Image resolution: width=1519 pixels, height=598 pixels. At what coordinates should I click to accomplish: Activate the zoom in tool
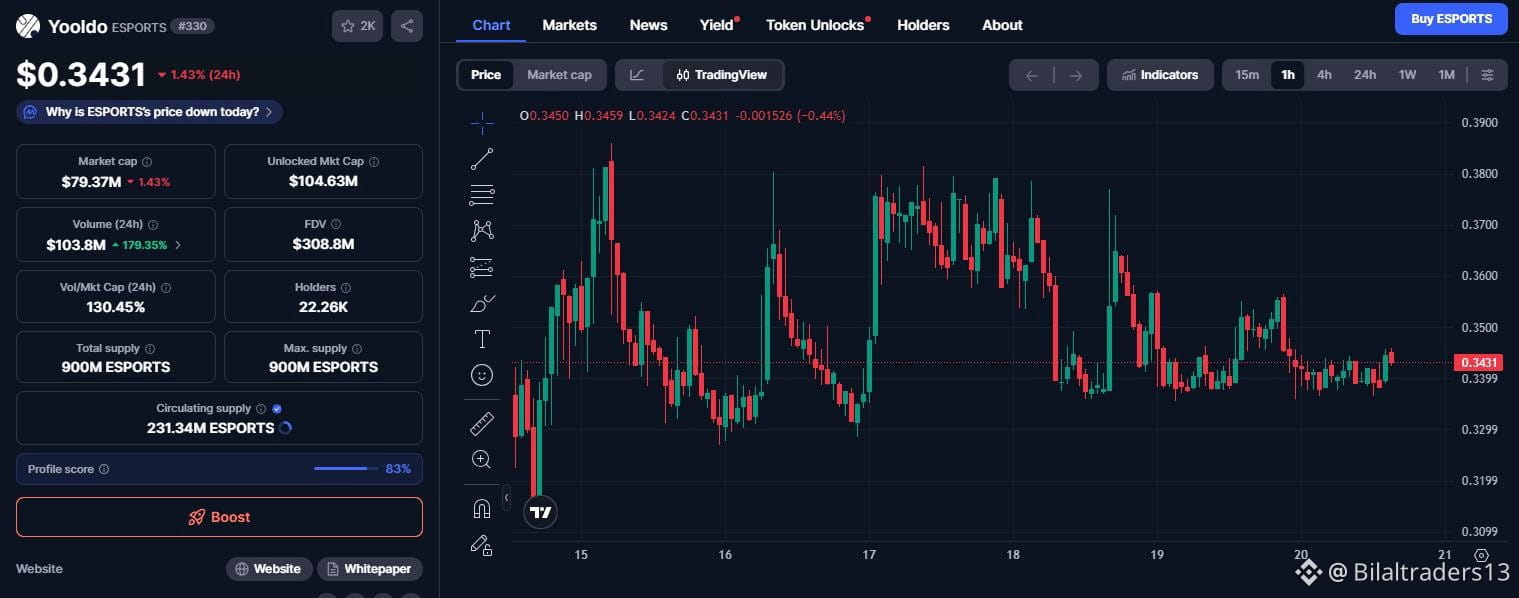(x=482, y=460)
